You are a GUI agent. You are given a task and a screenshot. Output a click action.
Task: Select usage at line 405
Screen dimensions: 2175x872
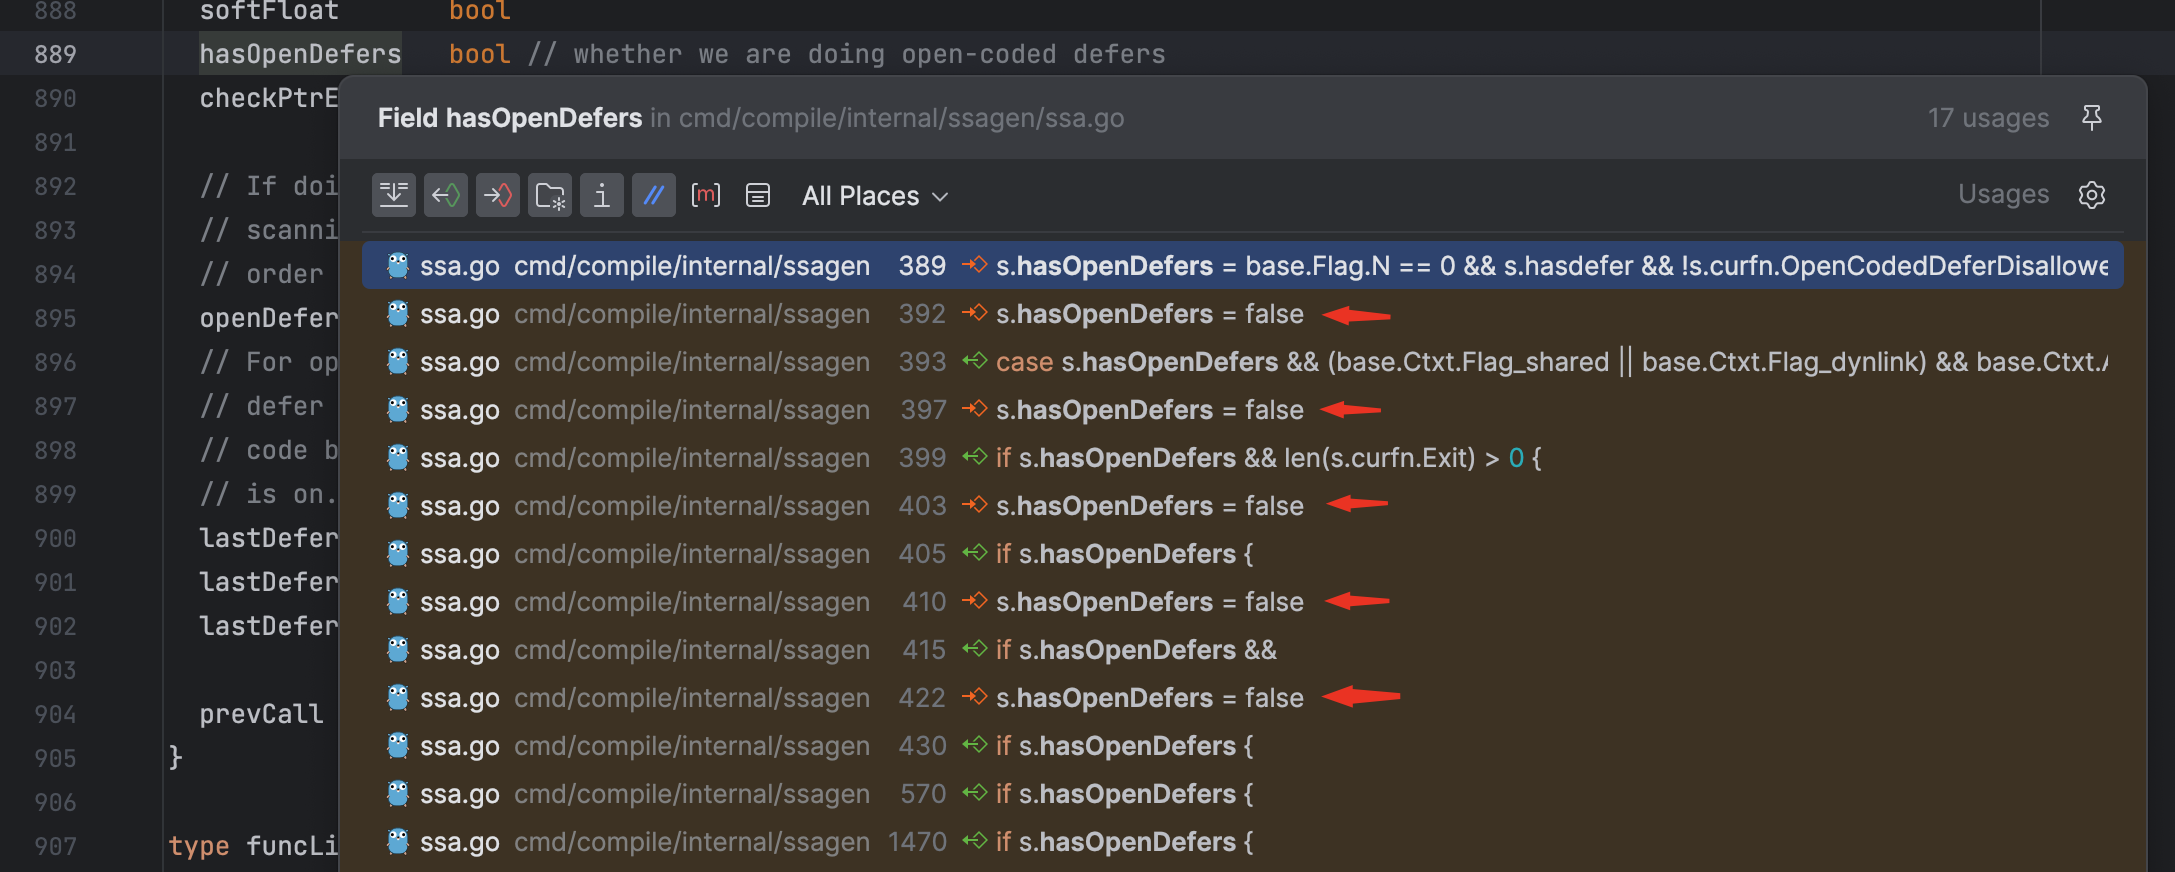tap(1242, 554)
